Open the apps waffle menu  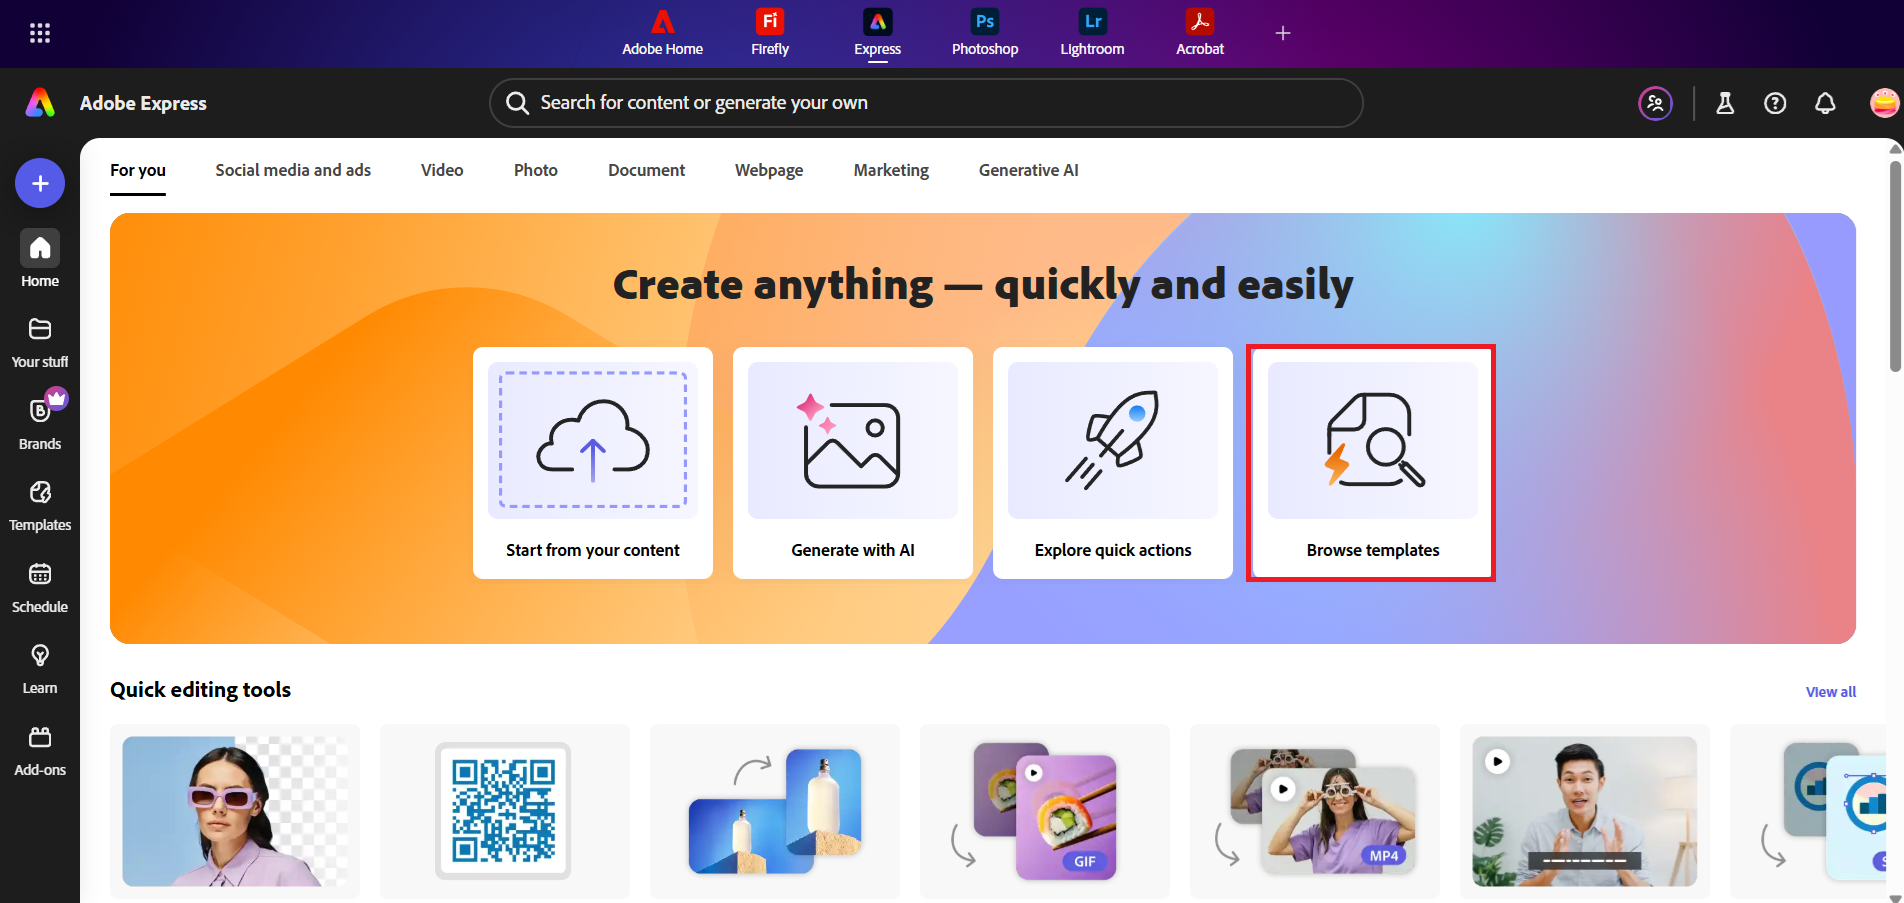[x=39, y=32]
